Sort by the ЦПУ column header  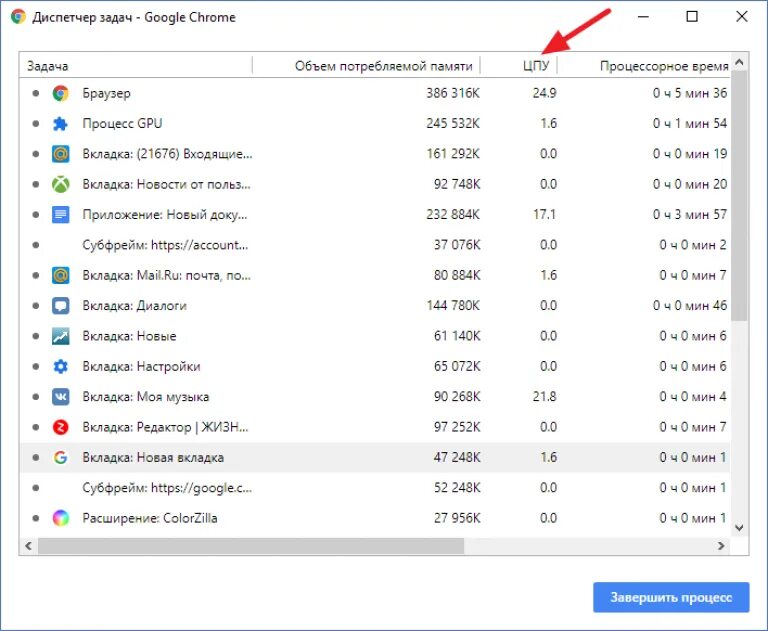point(519,66)
